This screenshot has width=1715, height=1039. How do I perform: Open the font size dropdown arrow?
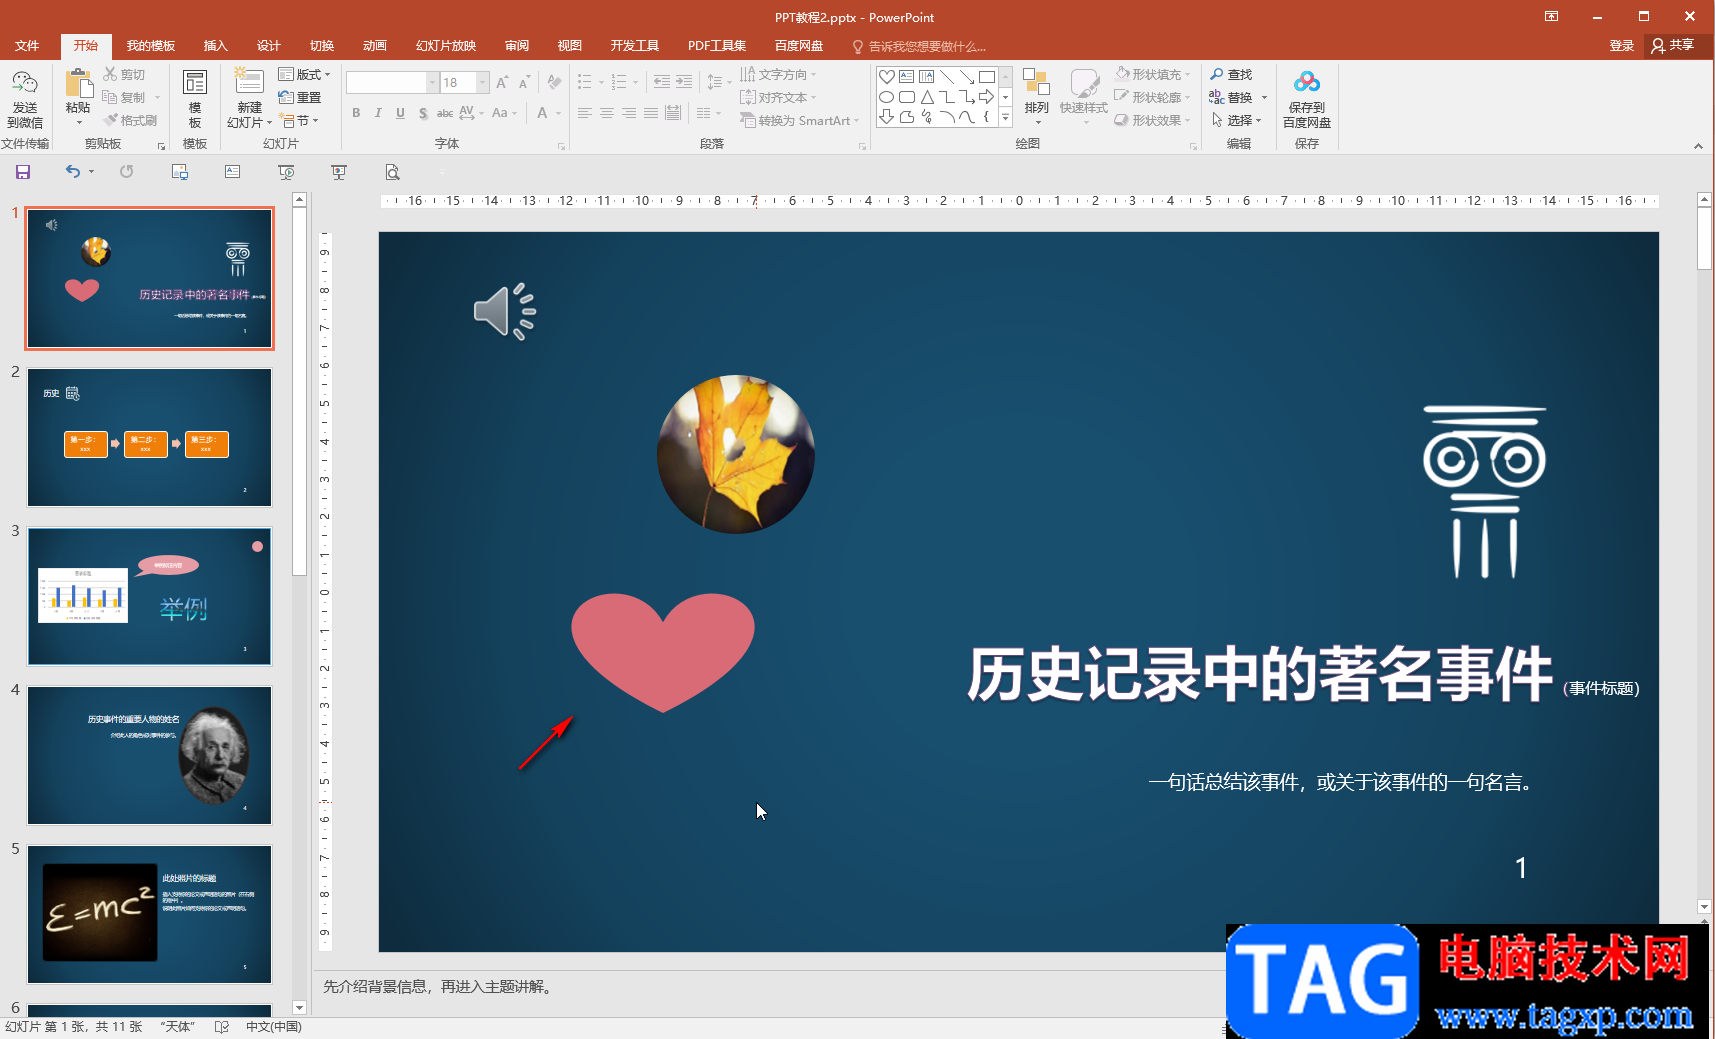click(483, 83)
